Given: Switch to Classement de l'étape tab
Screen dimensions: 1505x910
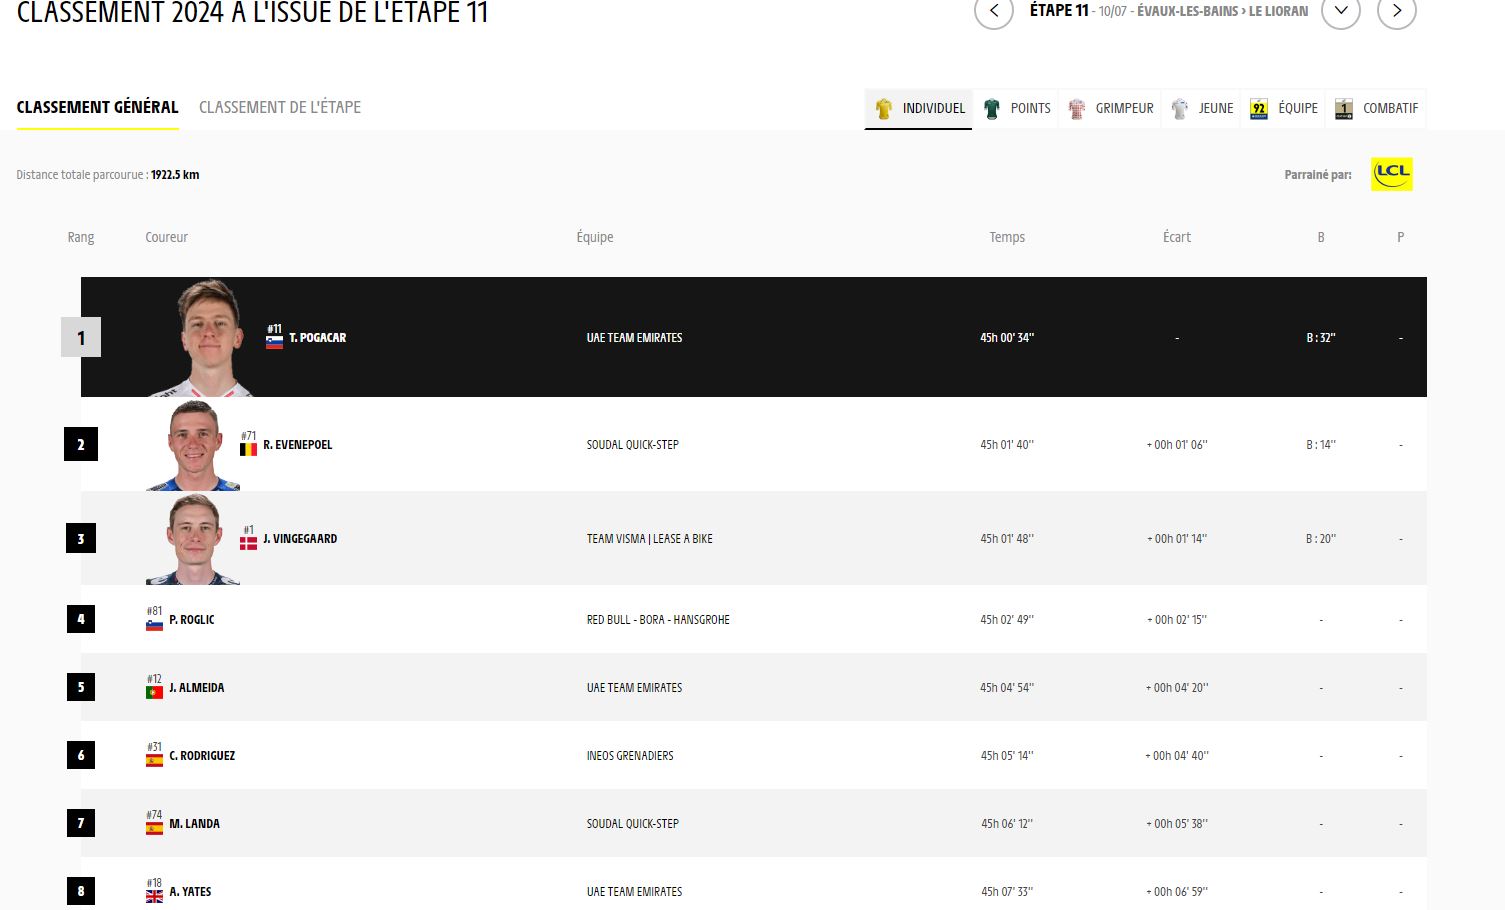Looking at the screenshot, I should tap(280, 107).
